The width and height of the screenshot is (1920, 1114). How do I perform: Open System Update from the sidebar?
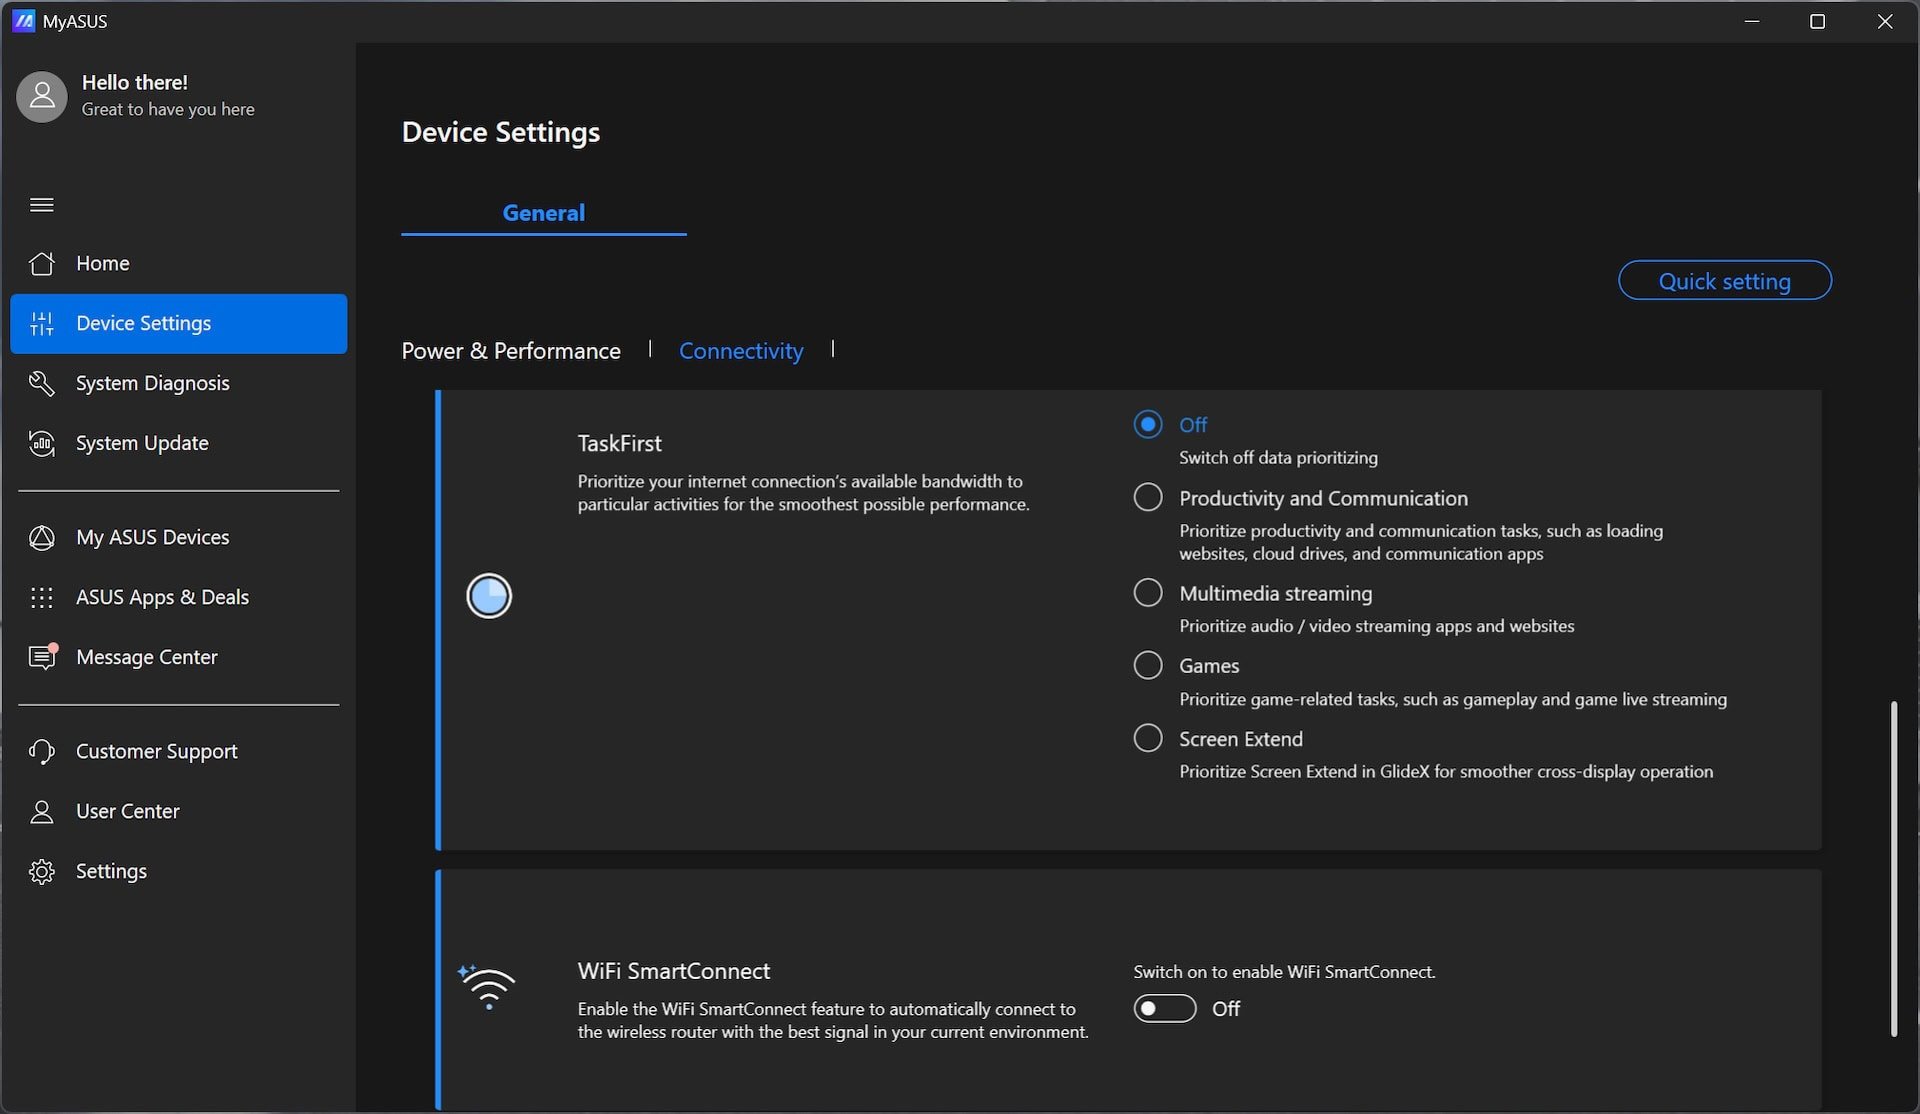point(179,443)
